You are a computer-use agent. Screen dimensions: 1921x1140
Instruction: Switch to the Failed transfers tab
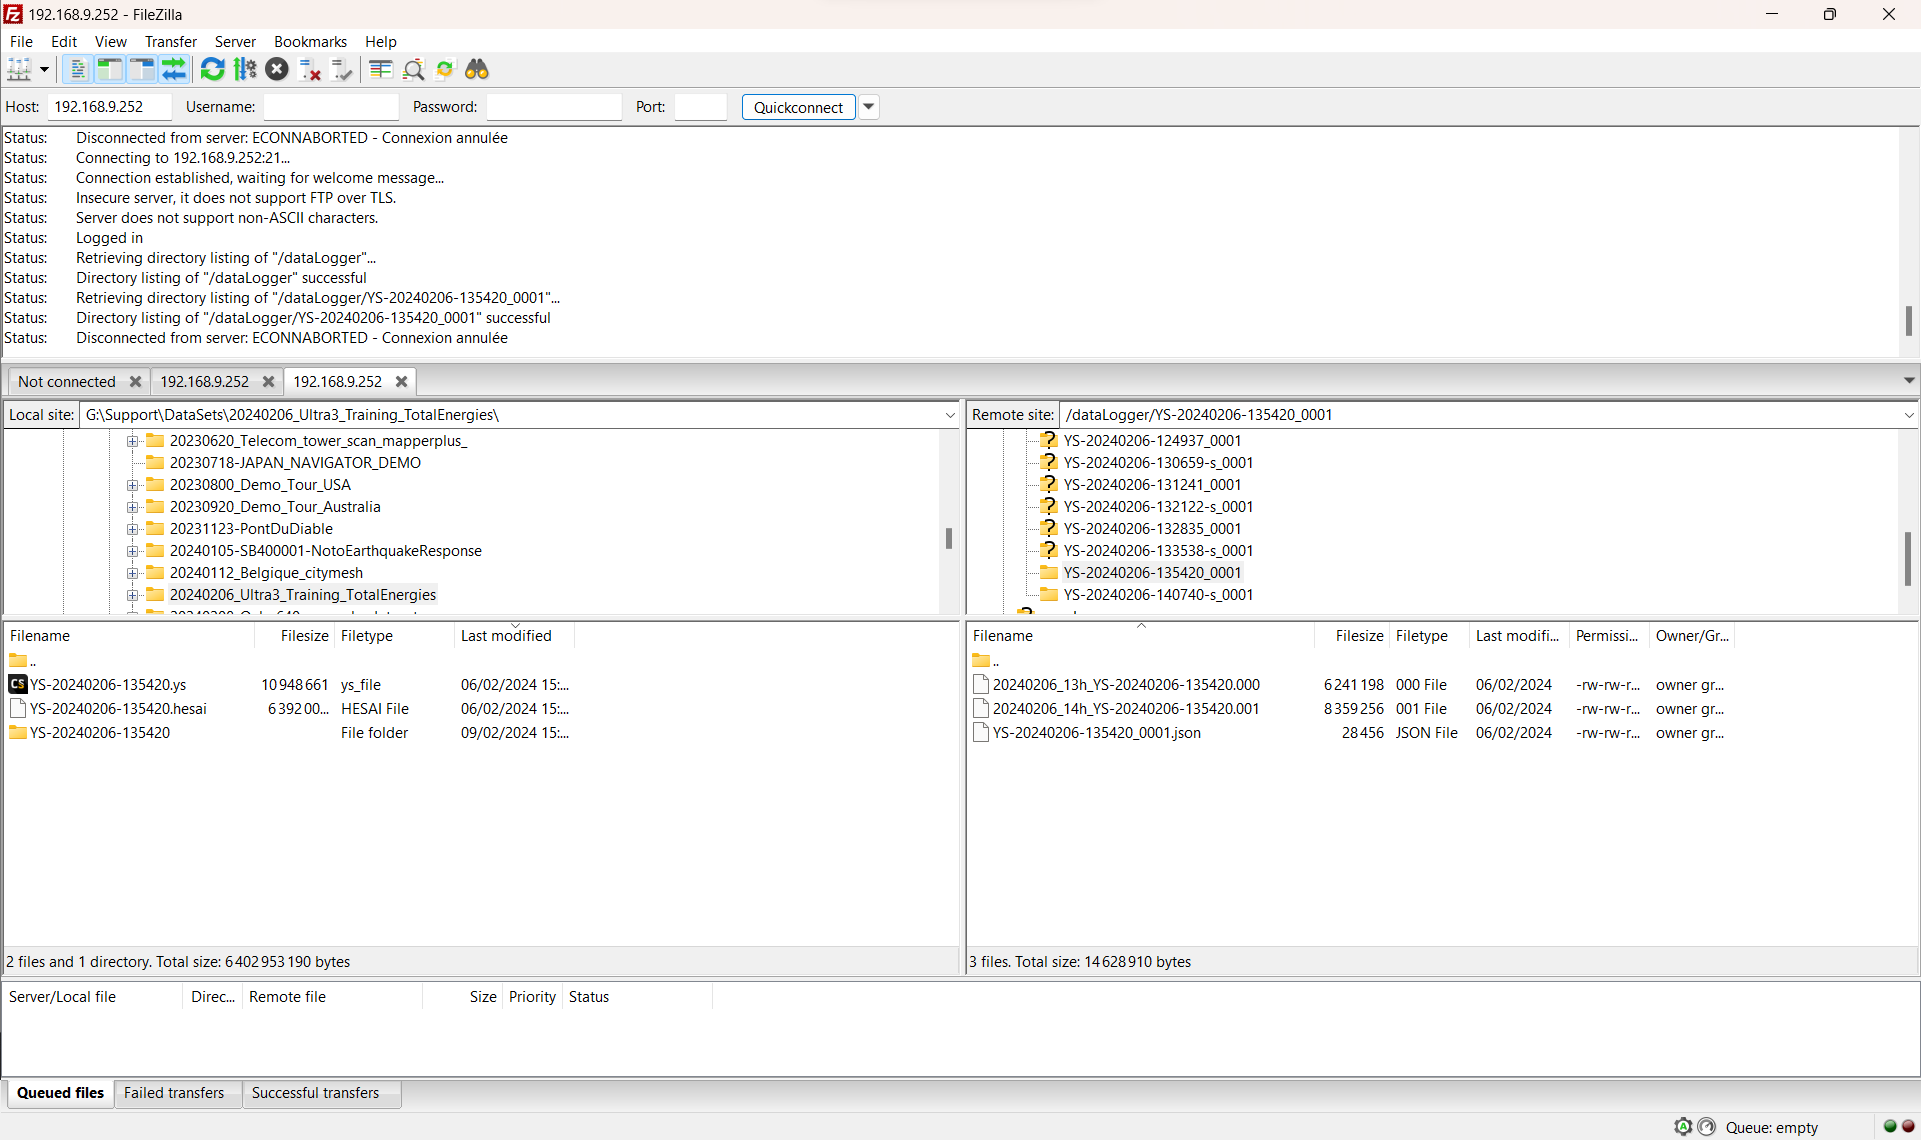tap(174, 1093)
